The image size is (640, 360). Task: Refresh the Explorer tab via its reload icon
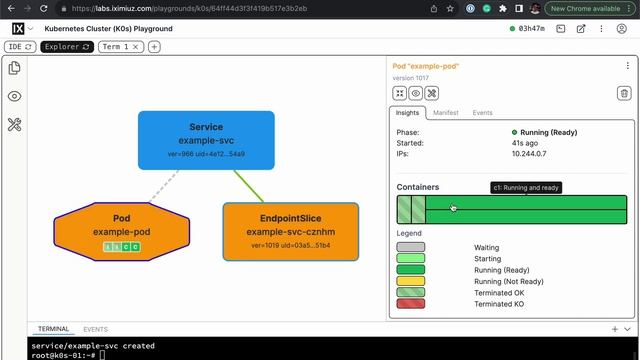click(86, 47)
